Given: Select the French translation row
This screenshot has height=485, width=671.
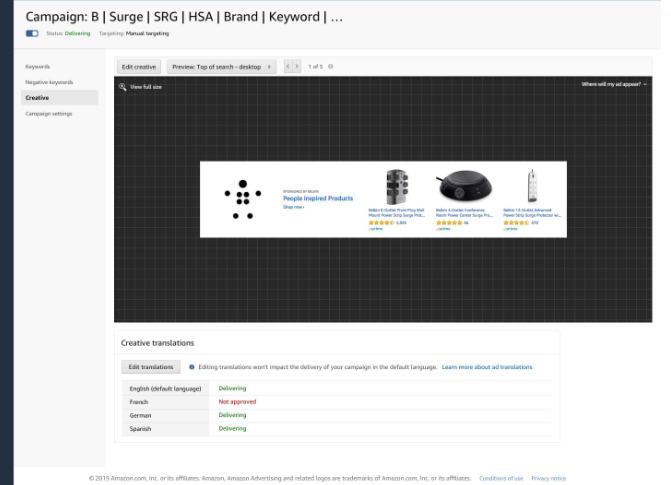Looking at the screenshot, I should [x=337, y=402].
